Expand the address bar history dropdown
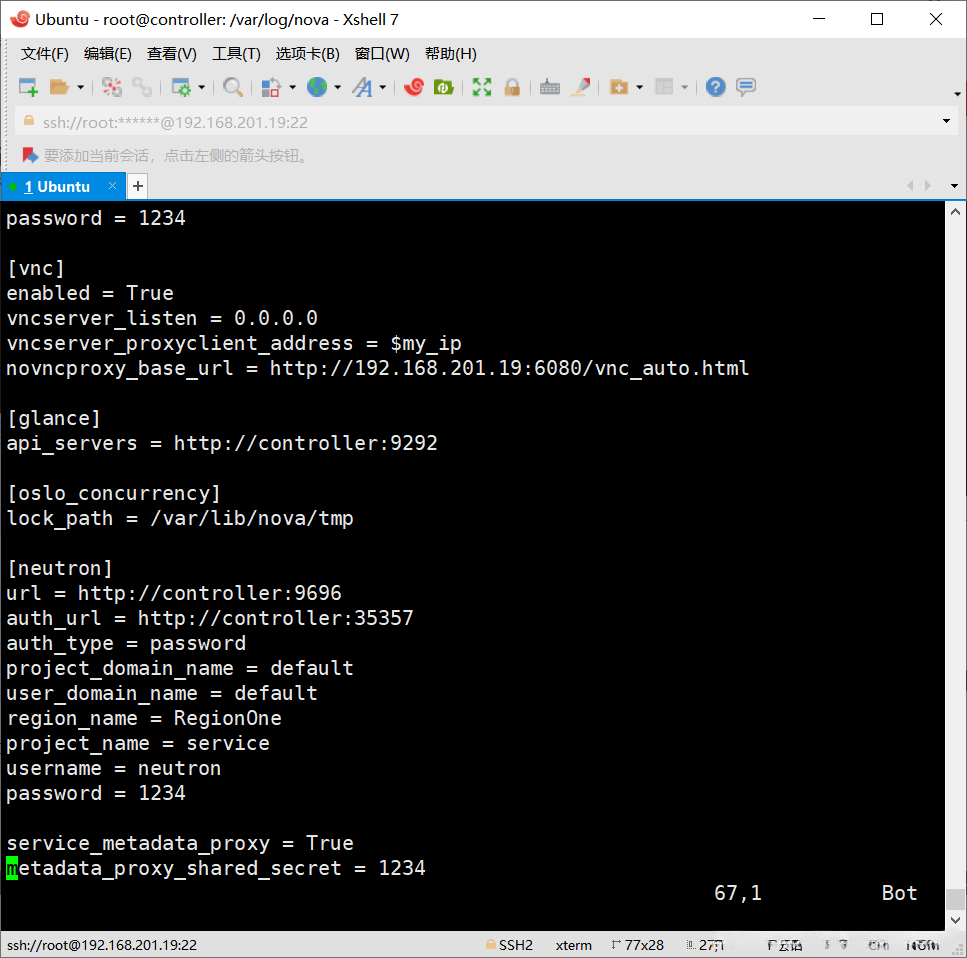This screenshot has width=967, height=958. [946, 121]
